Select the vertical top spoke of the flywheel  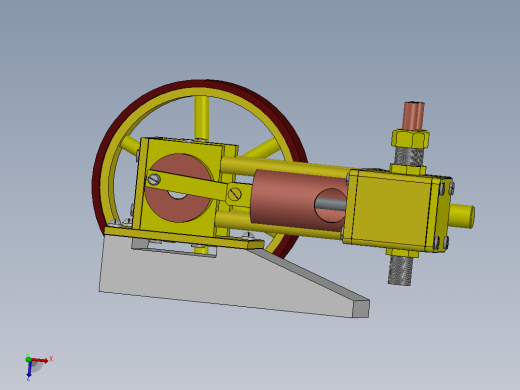tap(201, 117)
